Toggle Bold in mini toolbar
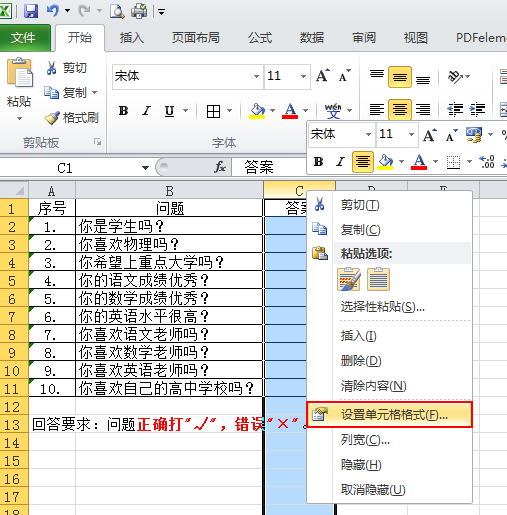Screen dimensions: 507x515 pos(318,162)
